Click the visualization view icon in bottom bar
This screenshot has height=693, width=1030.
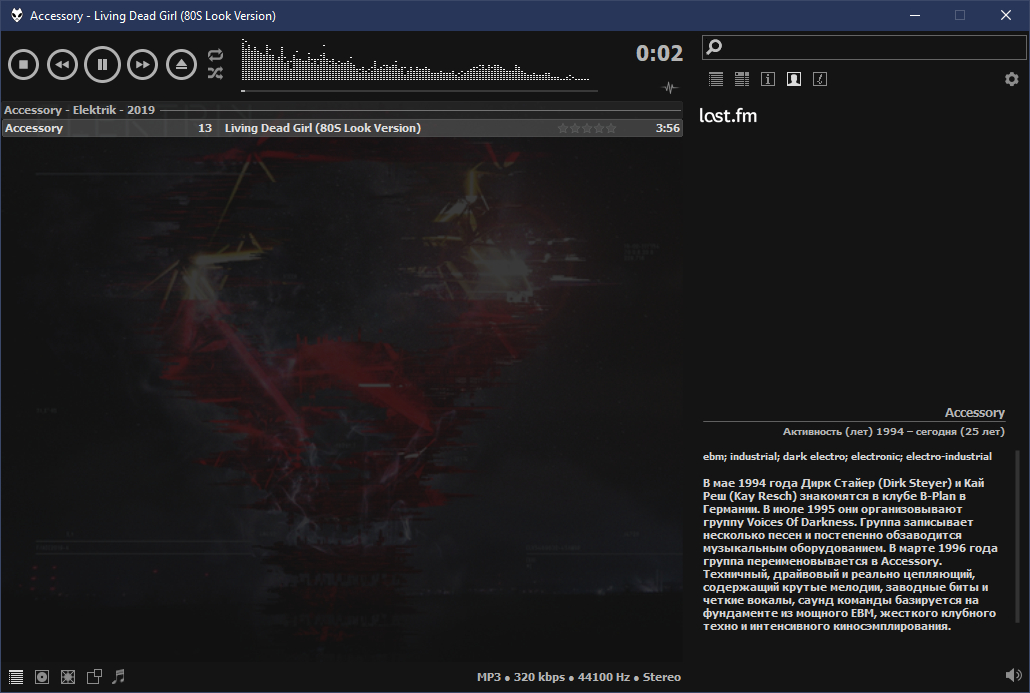click(68, 677)
